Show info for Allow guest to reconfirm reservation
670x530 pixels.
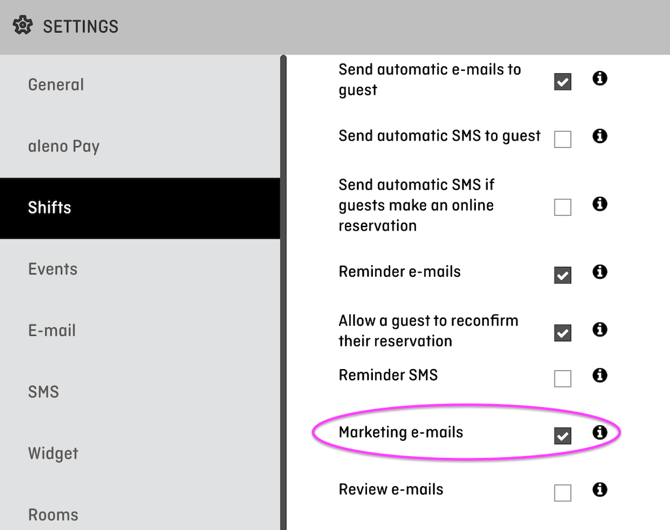(x=599, y=329)
